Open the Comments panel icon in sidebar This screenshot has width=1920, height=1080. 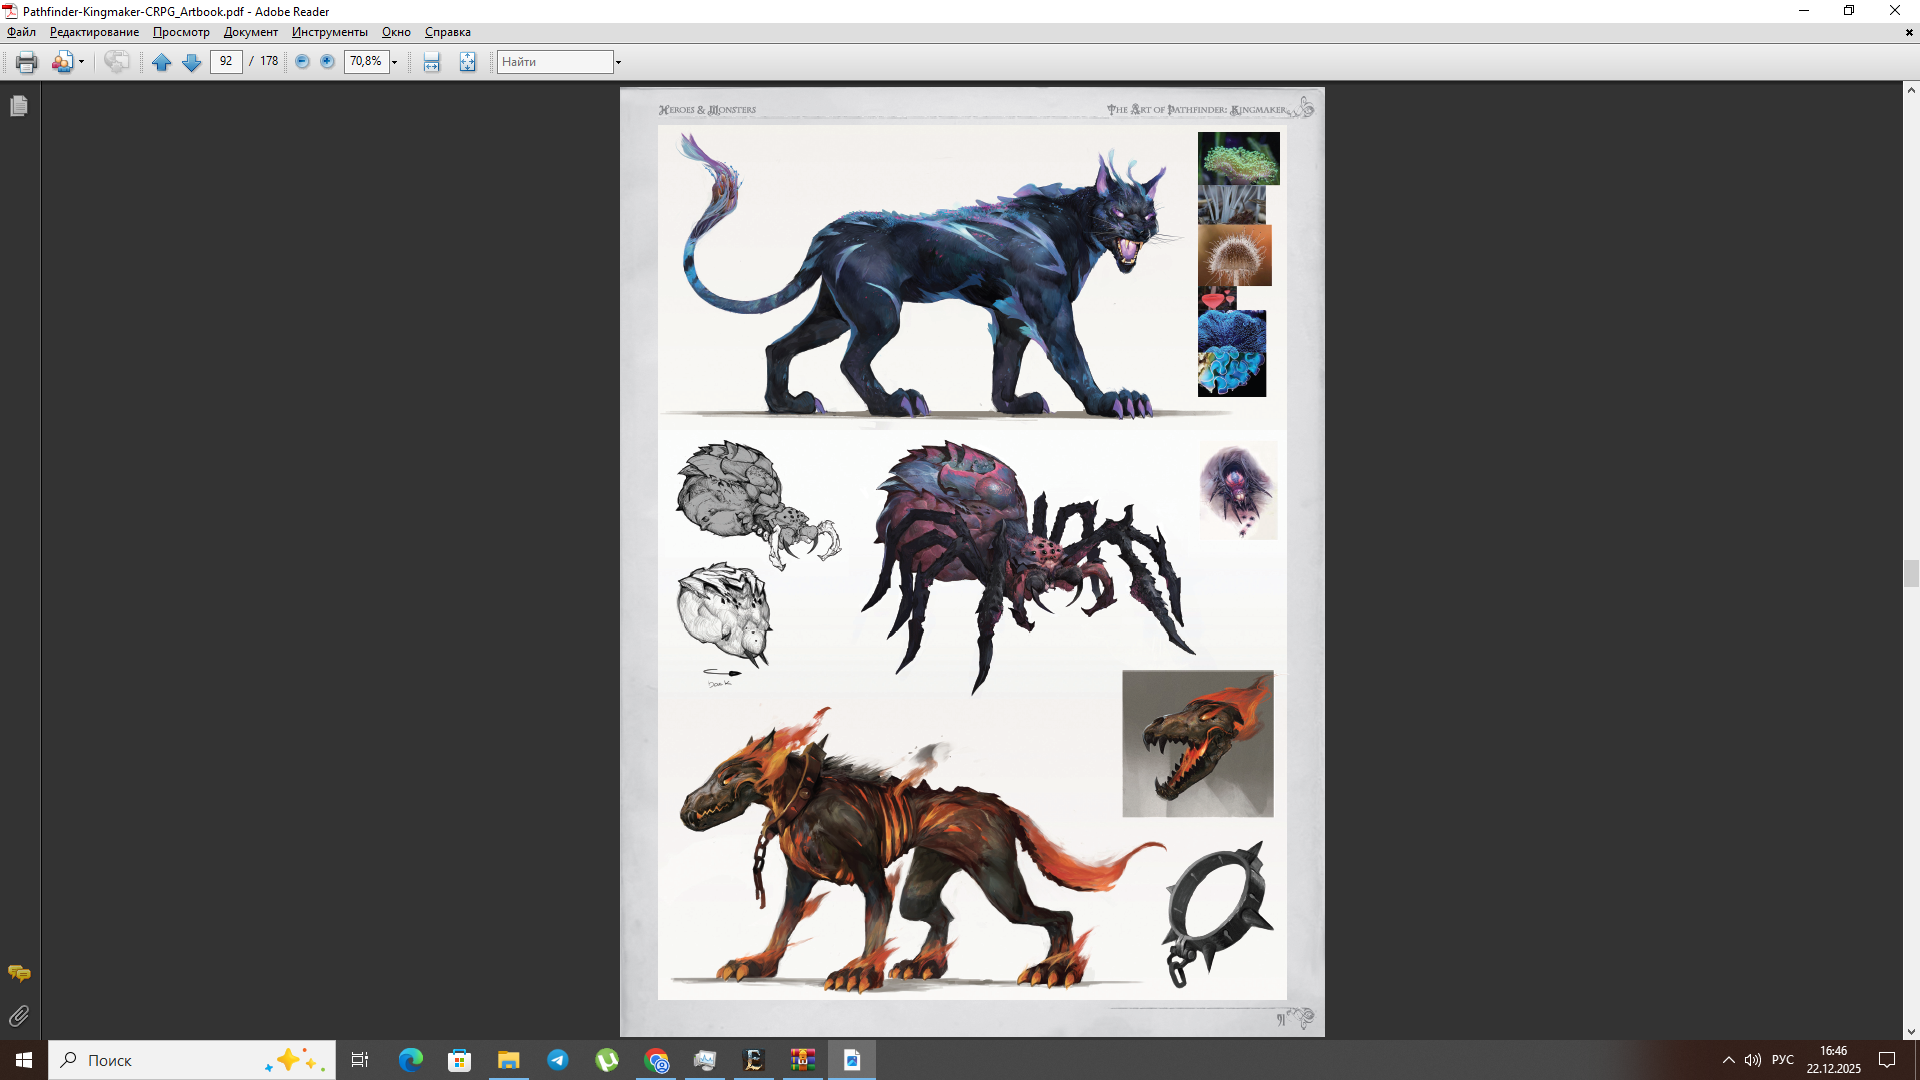pyautogui.click(x=19, y=973)
